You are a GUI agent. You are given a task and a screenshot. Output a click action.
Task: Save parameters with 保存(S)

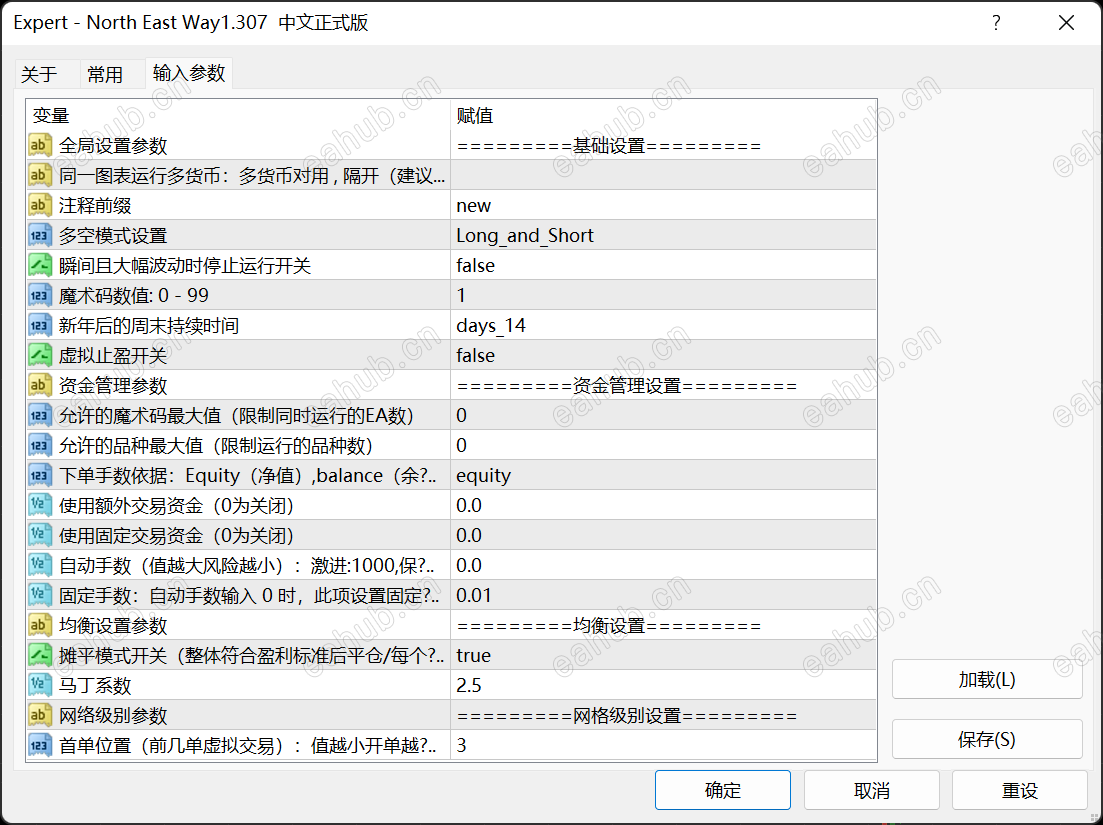click(x=987, y=739)
